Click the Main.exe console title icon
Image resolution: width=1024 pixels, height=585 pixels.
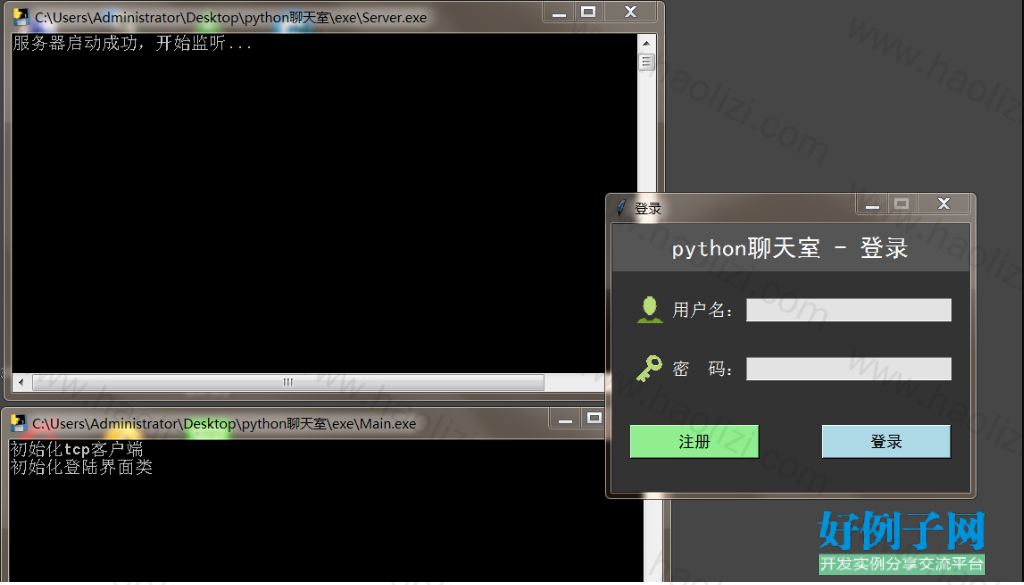[x=18, y=423]
